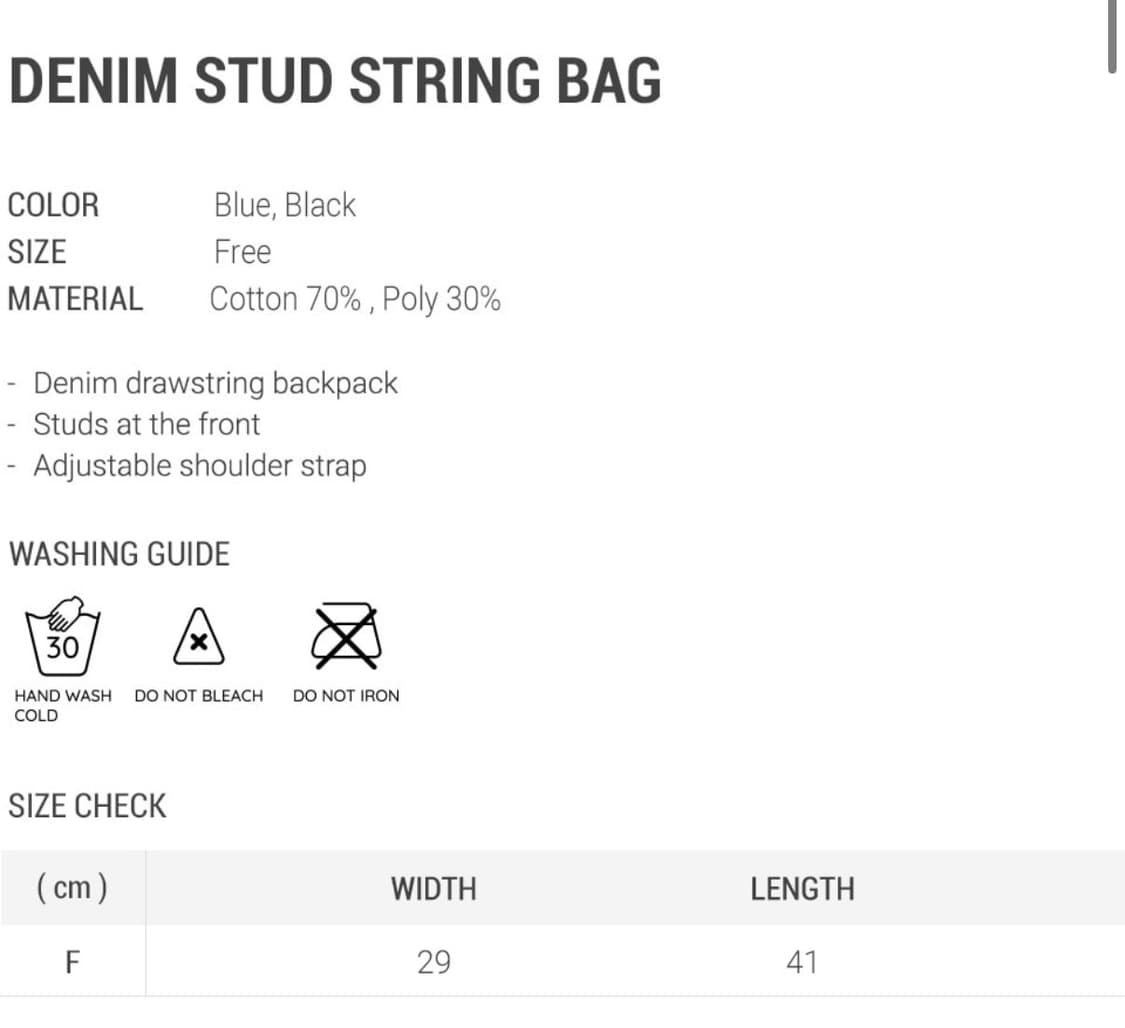Viewport: 1125px width, 1028px height.
Task: Click the HAND WASH COLD caption
Action: 62,705
